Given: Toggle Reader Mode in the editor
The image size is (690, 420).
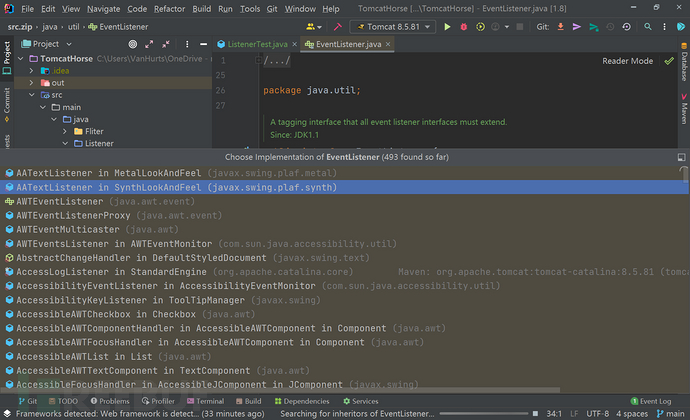Looking at the screenshot, I should pos(627,61).
